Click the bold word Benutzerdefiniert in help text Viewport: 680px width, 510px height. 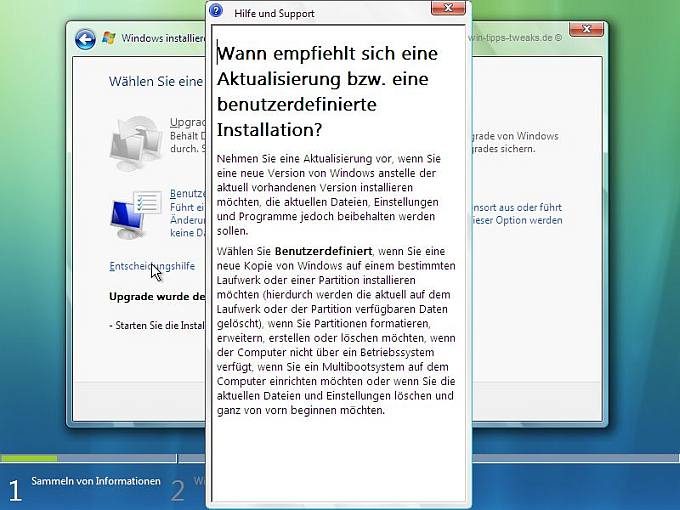click(323, 252)
